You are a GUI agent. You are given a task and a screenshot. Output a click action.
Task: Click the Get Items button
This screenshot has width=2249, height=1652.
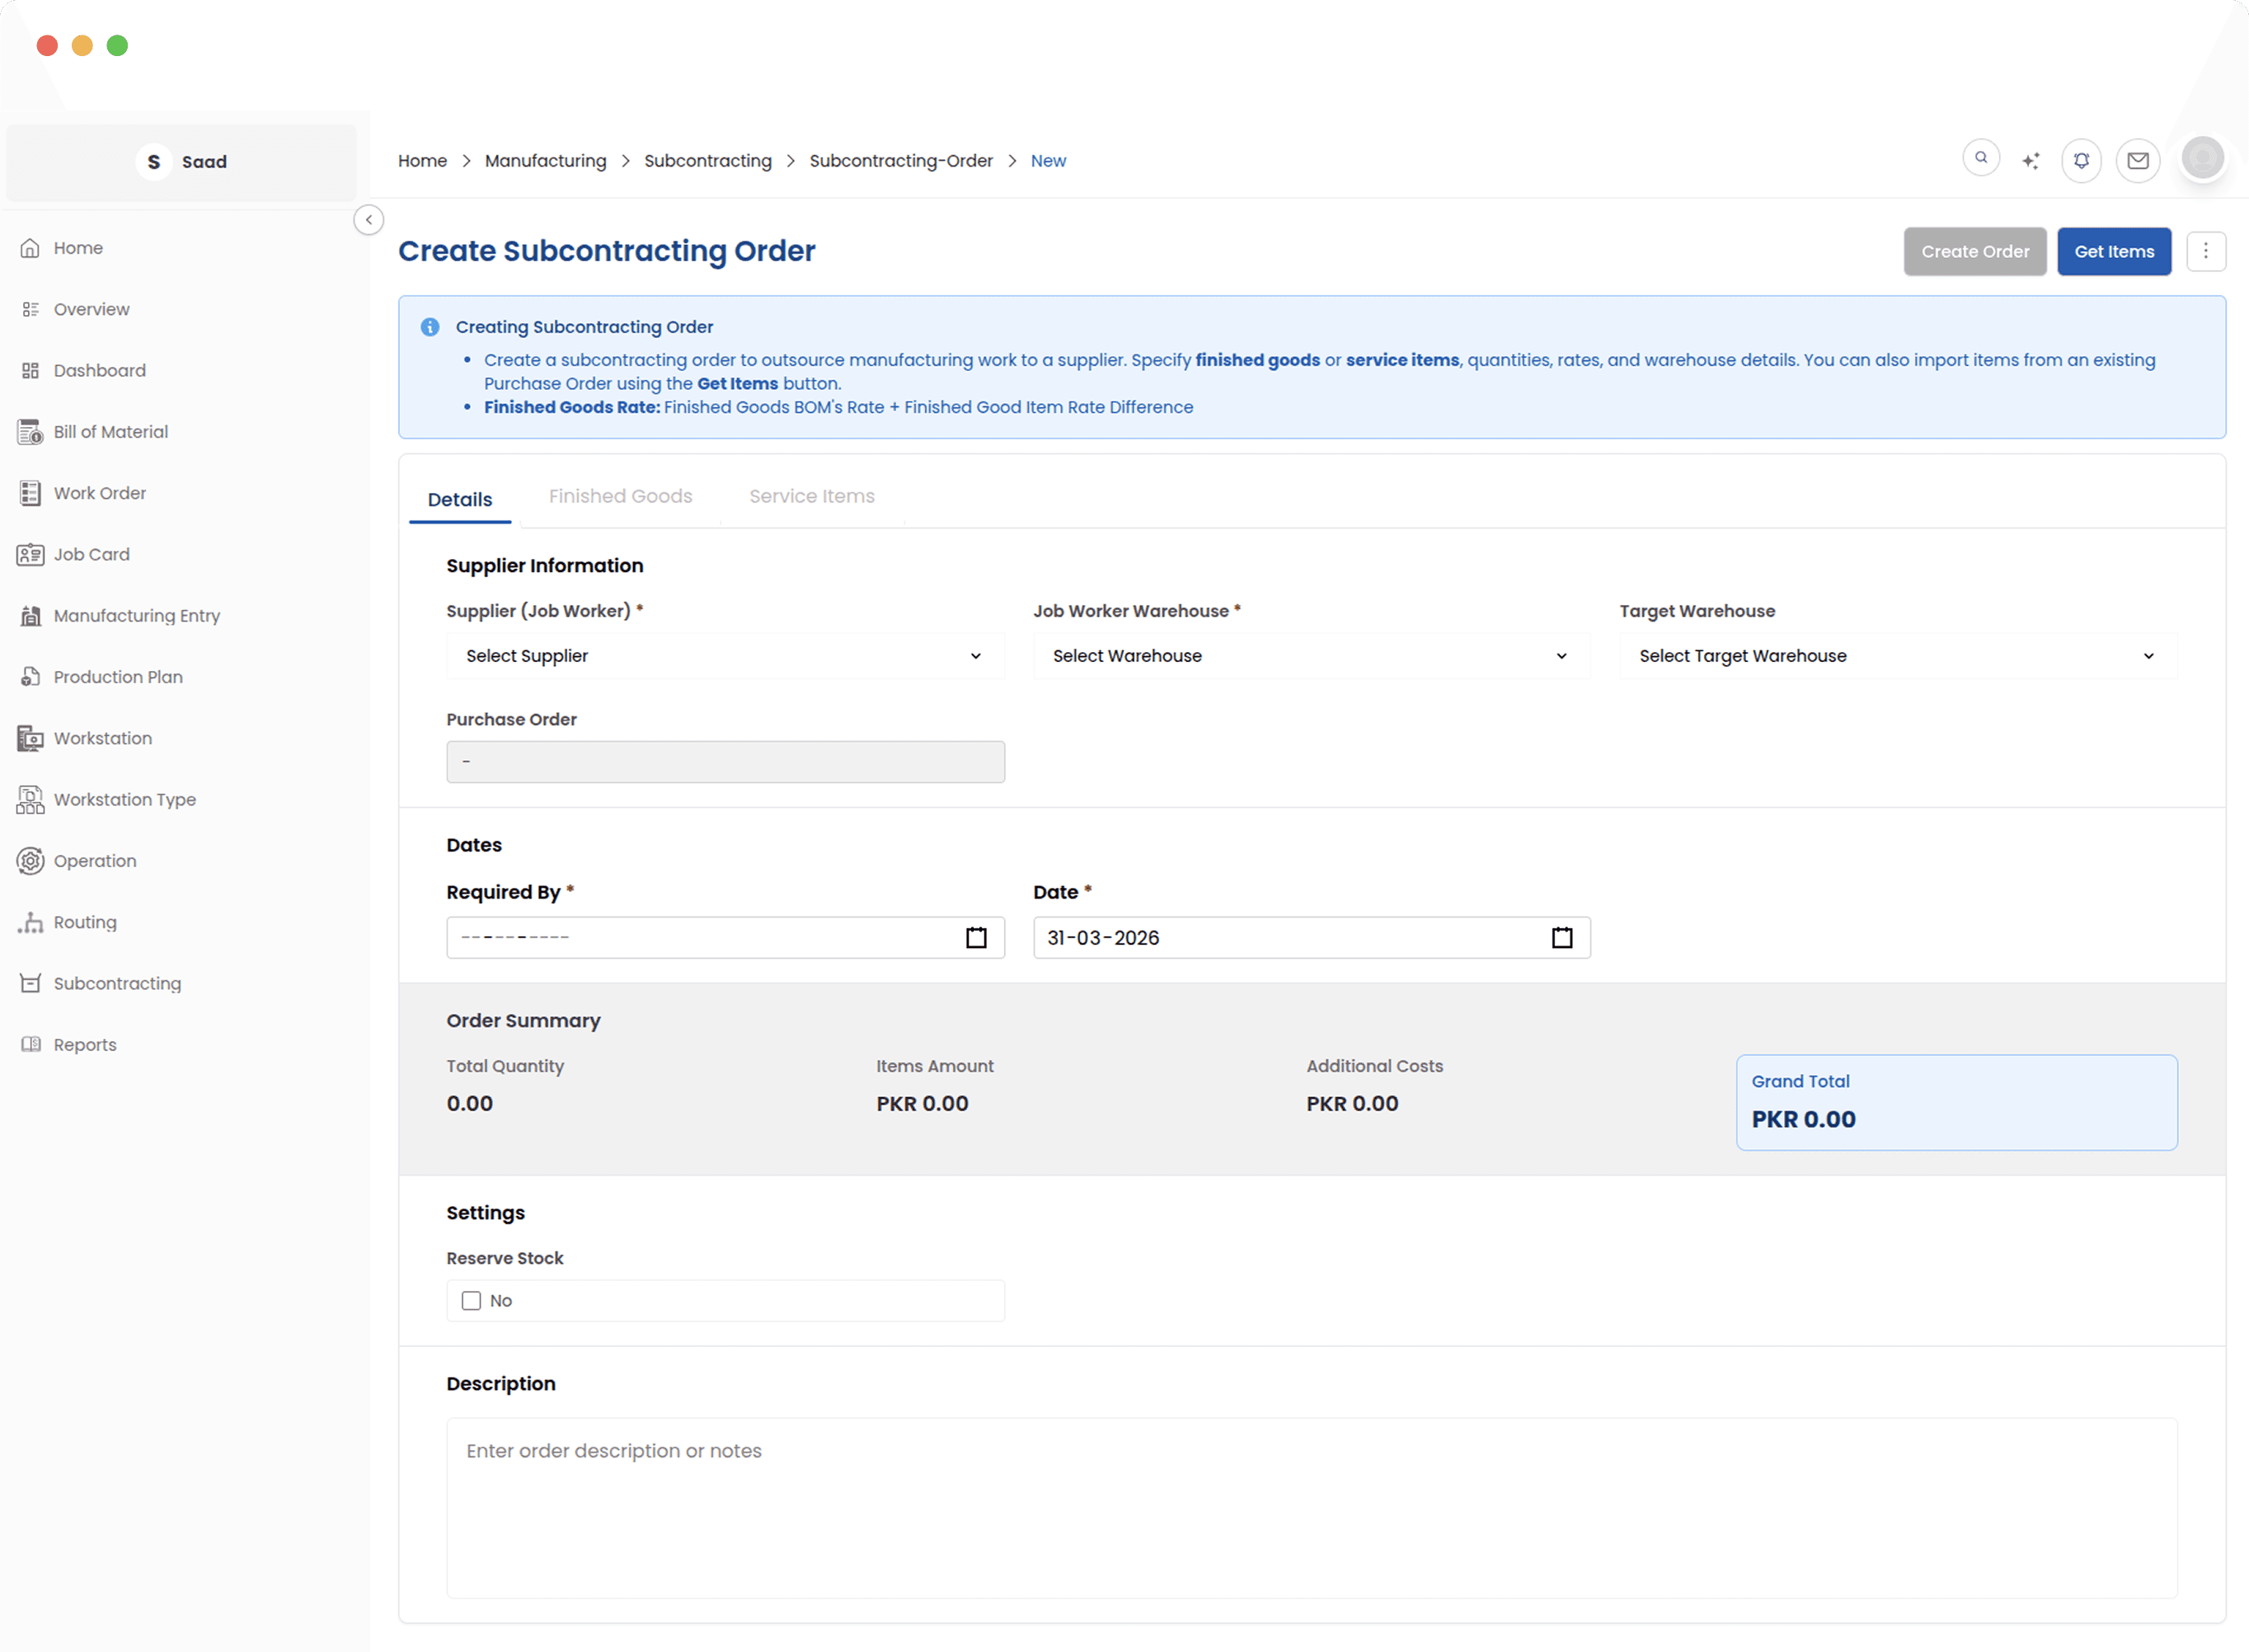[2114, 251]
